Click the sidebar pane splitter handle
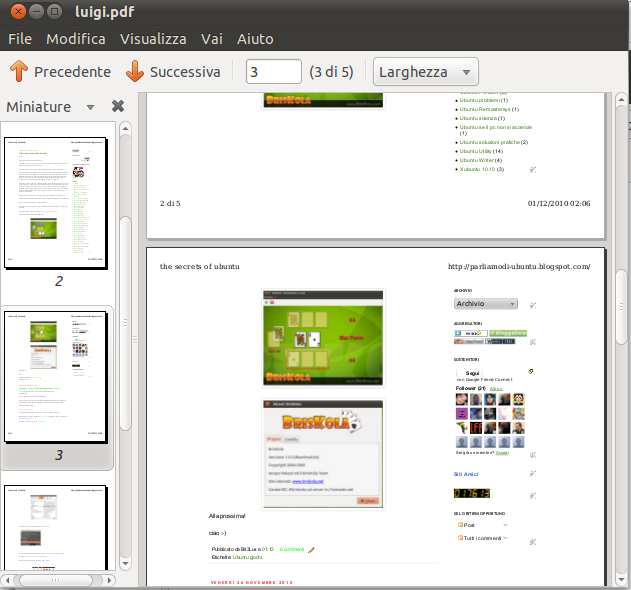This screenshot has height=590, width=631. tap(135, 340)
